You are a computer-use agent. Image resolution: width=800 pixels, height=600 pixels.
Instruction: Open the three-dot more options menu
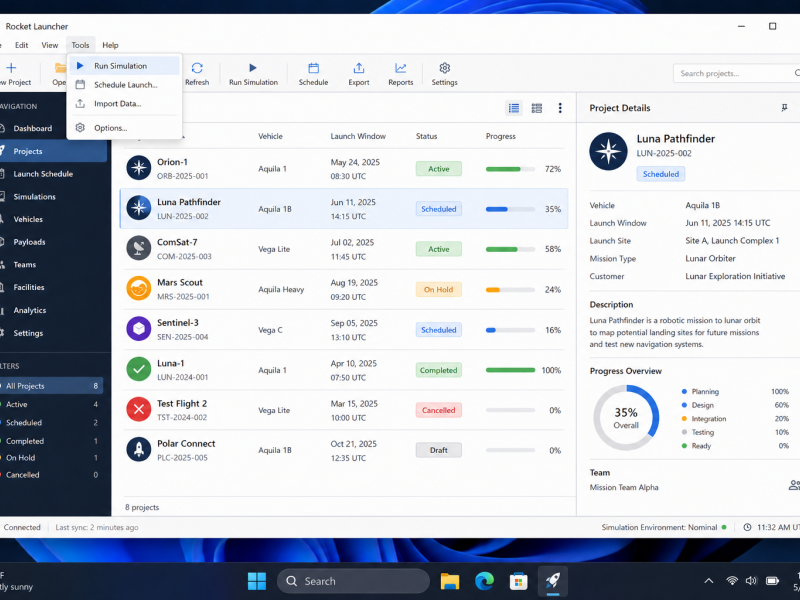click(x=560, y=108)
